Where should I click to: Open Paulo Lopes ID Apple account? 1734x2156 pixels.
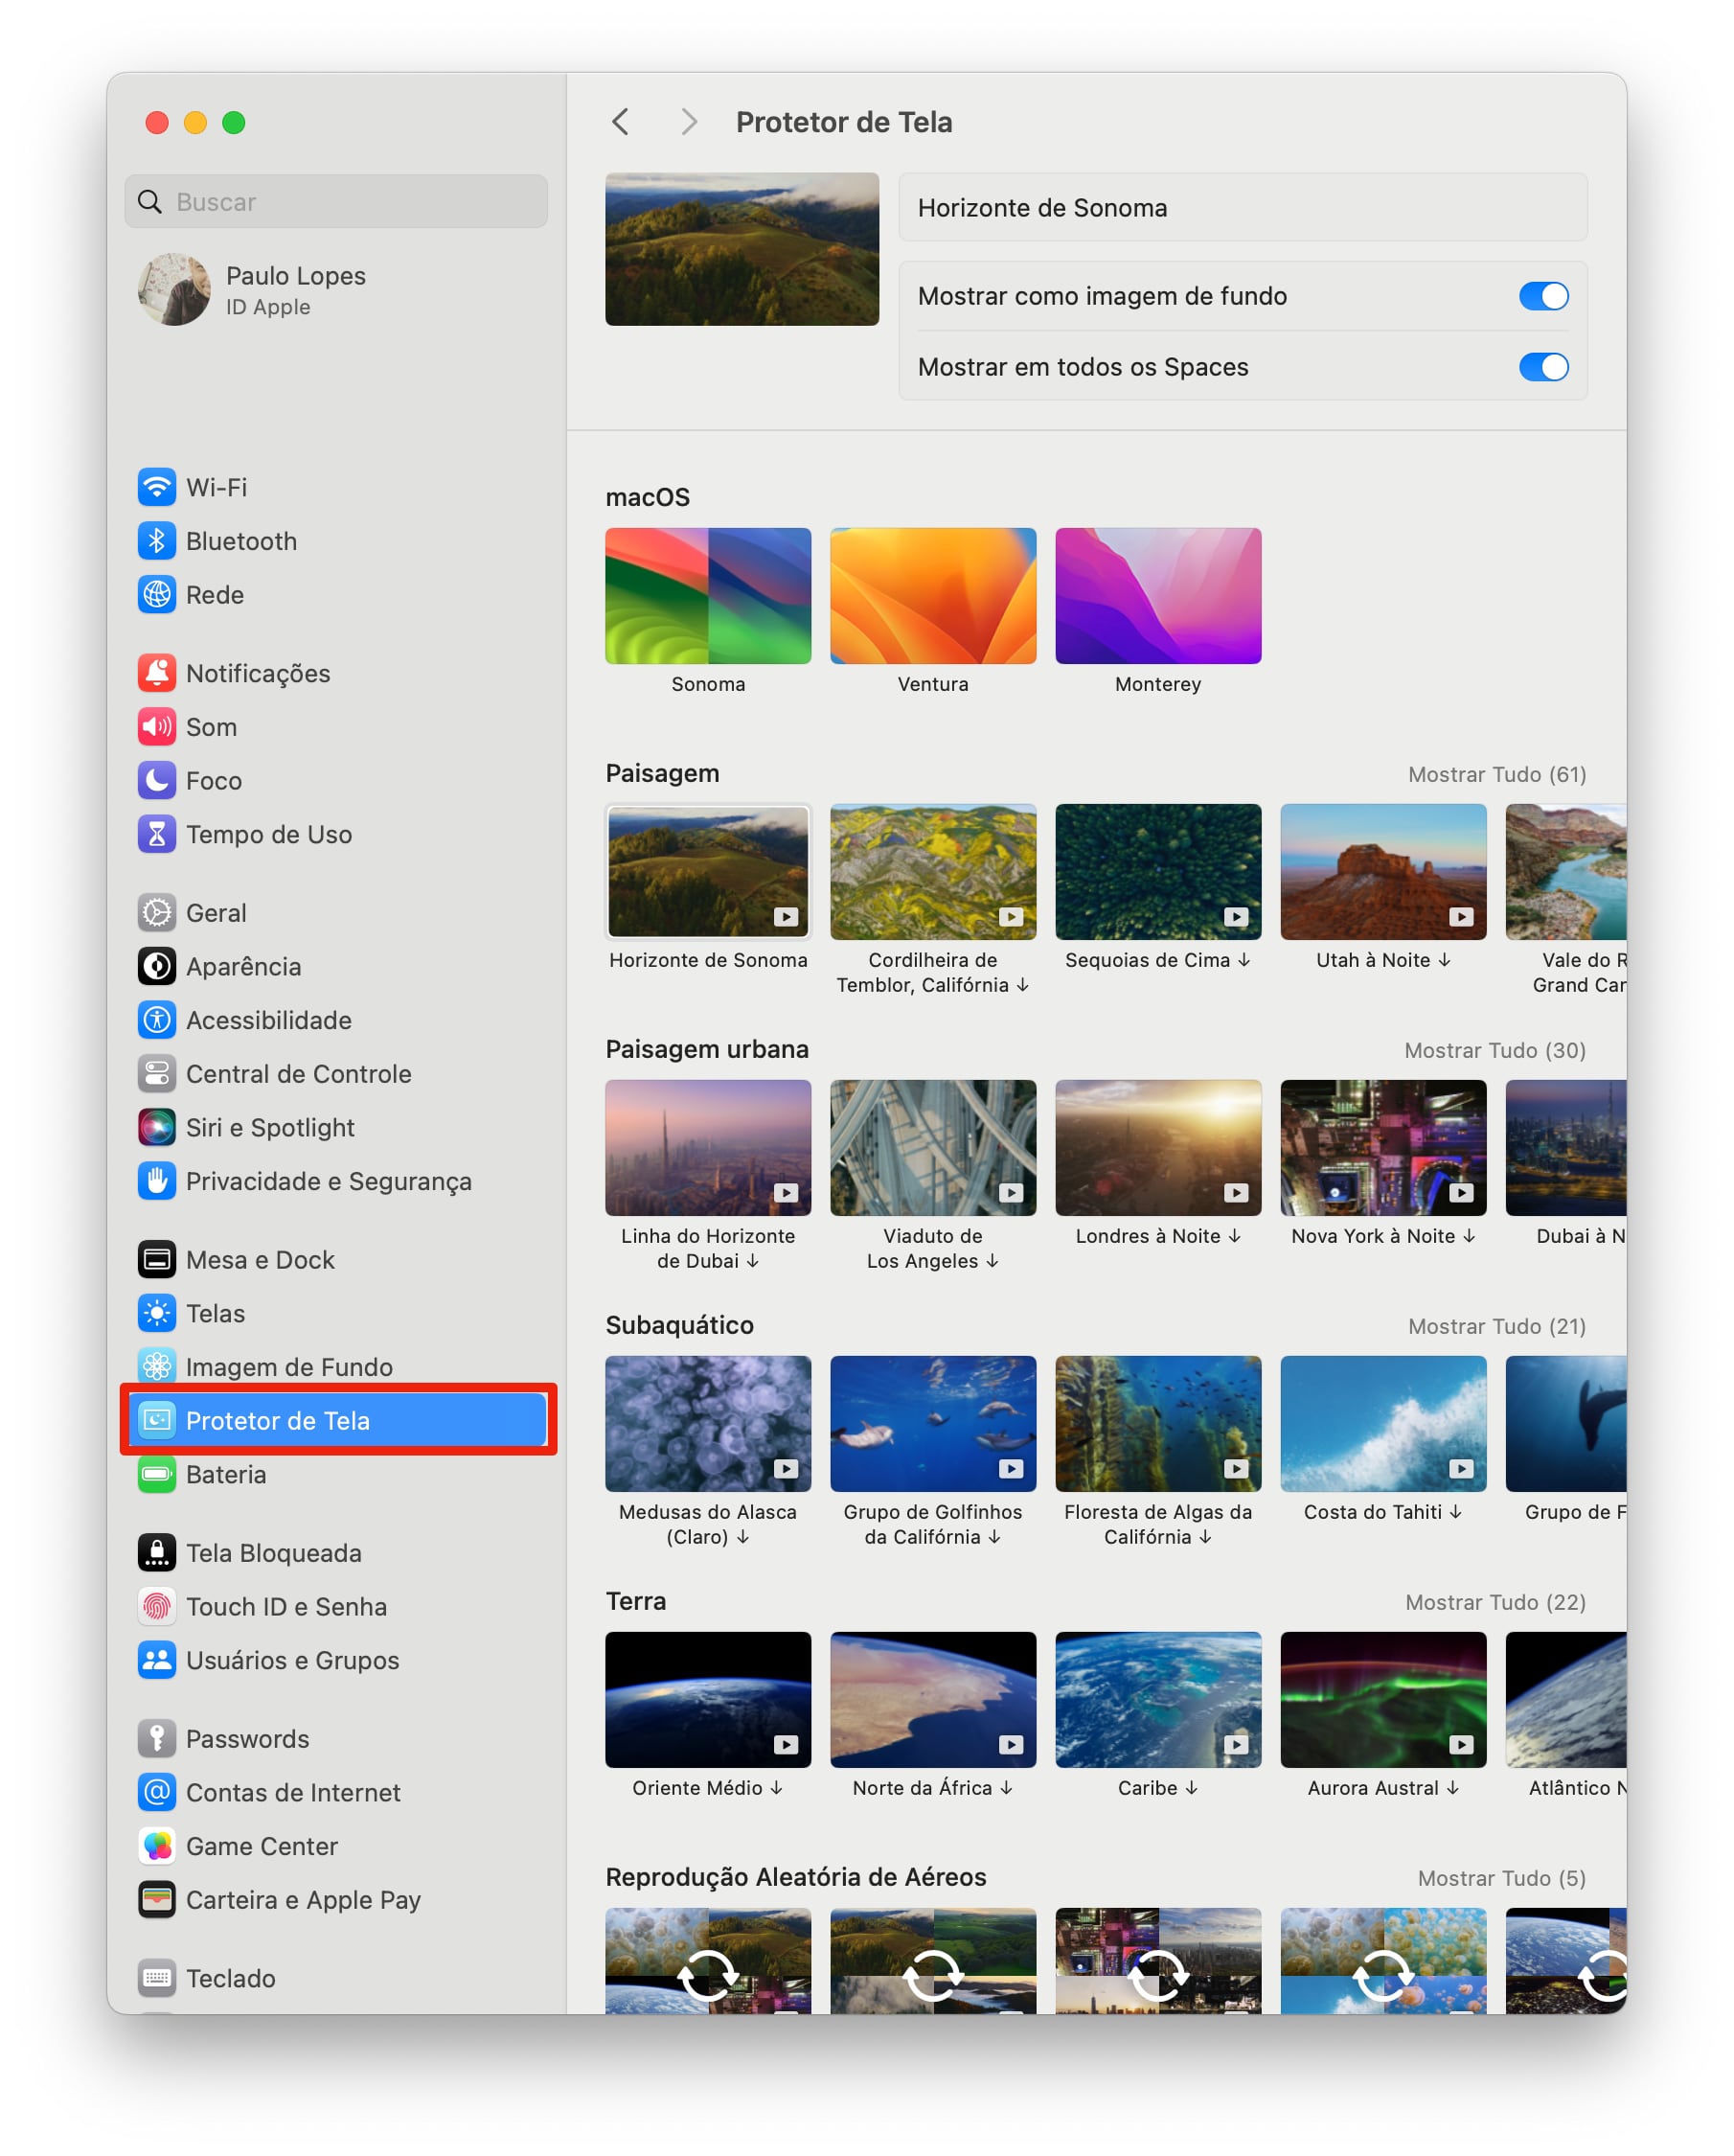tap(295, 290)
